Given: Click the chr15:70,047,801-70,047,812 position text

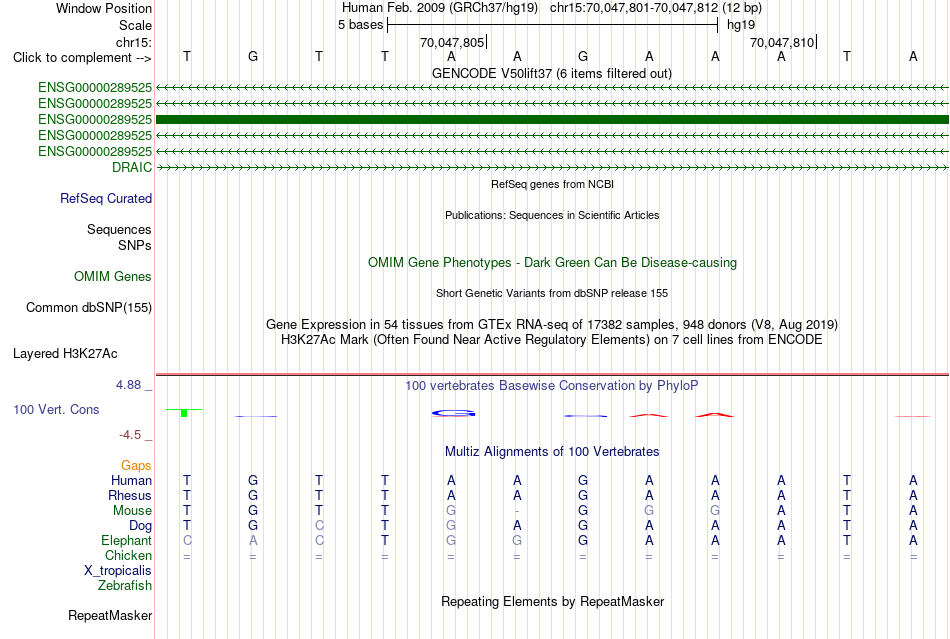Looking at the screenshot, I should point(634,8).
